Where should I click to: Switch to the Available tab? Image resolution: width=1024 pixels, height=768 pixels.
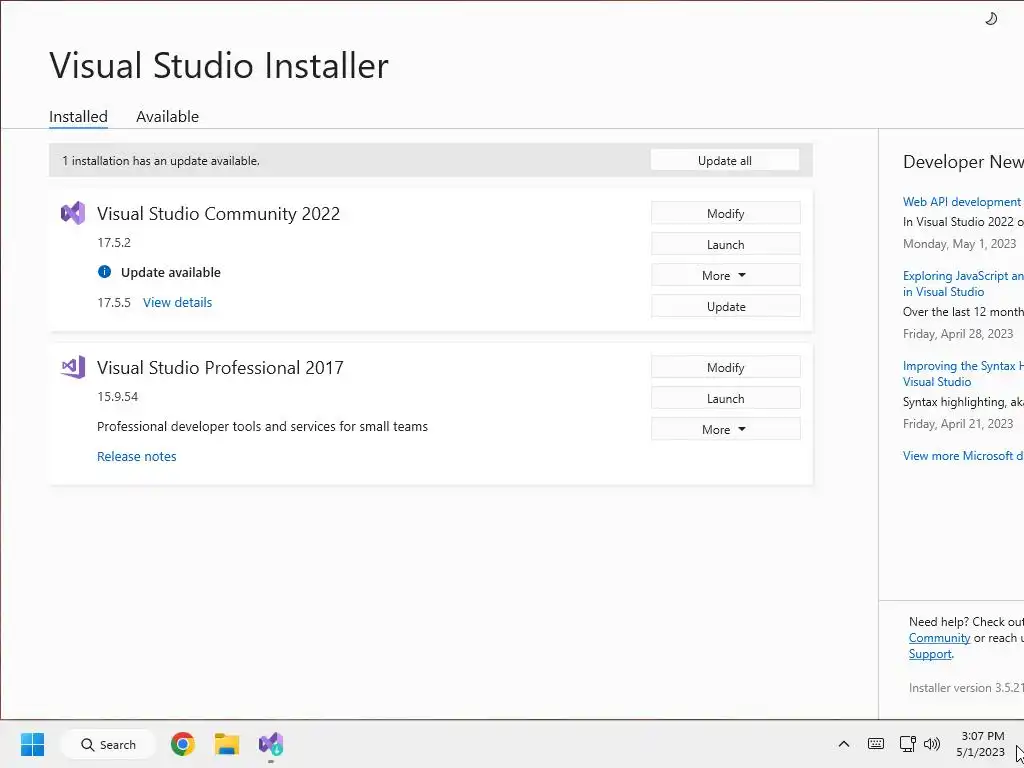(x=167, y=117)
